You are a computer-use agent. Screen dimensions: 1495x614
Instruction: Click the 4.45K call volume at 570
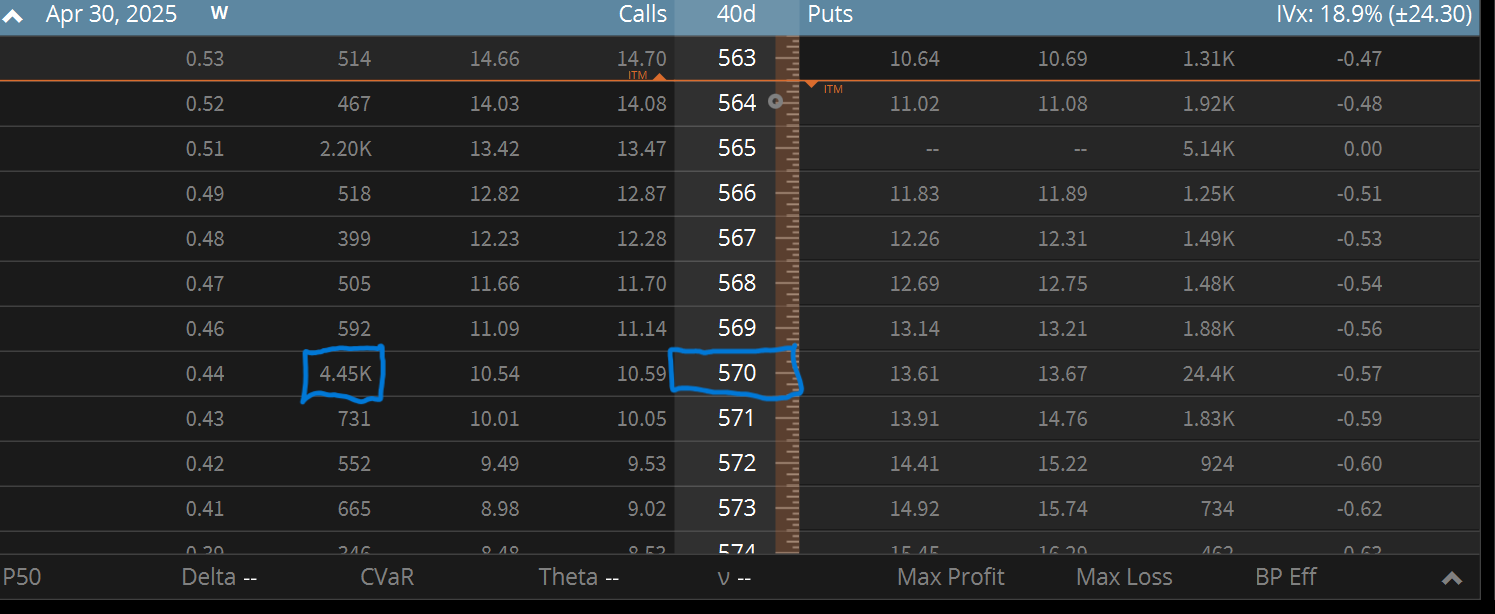[344, 374]
